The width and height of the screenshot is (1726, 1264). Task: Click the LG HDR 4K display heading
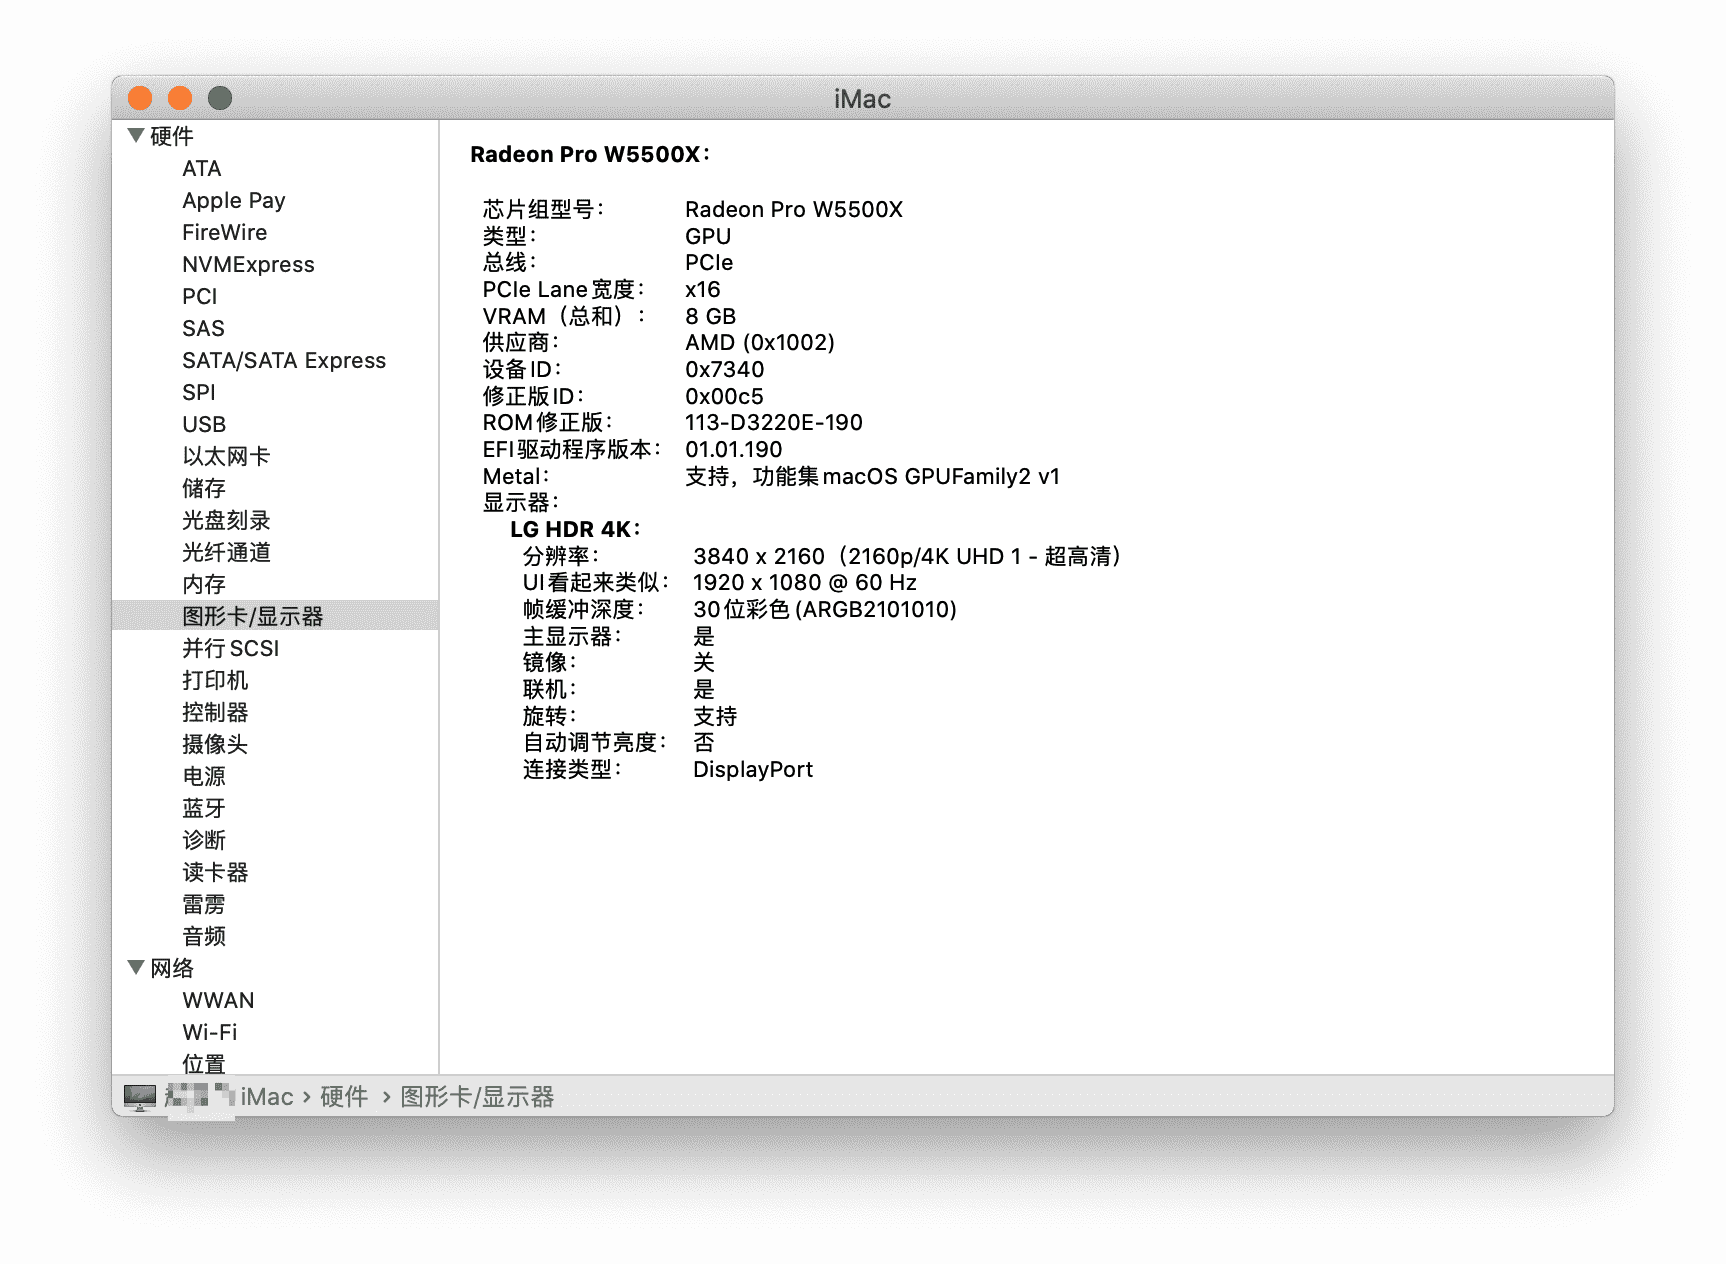point(575,529)
